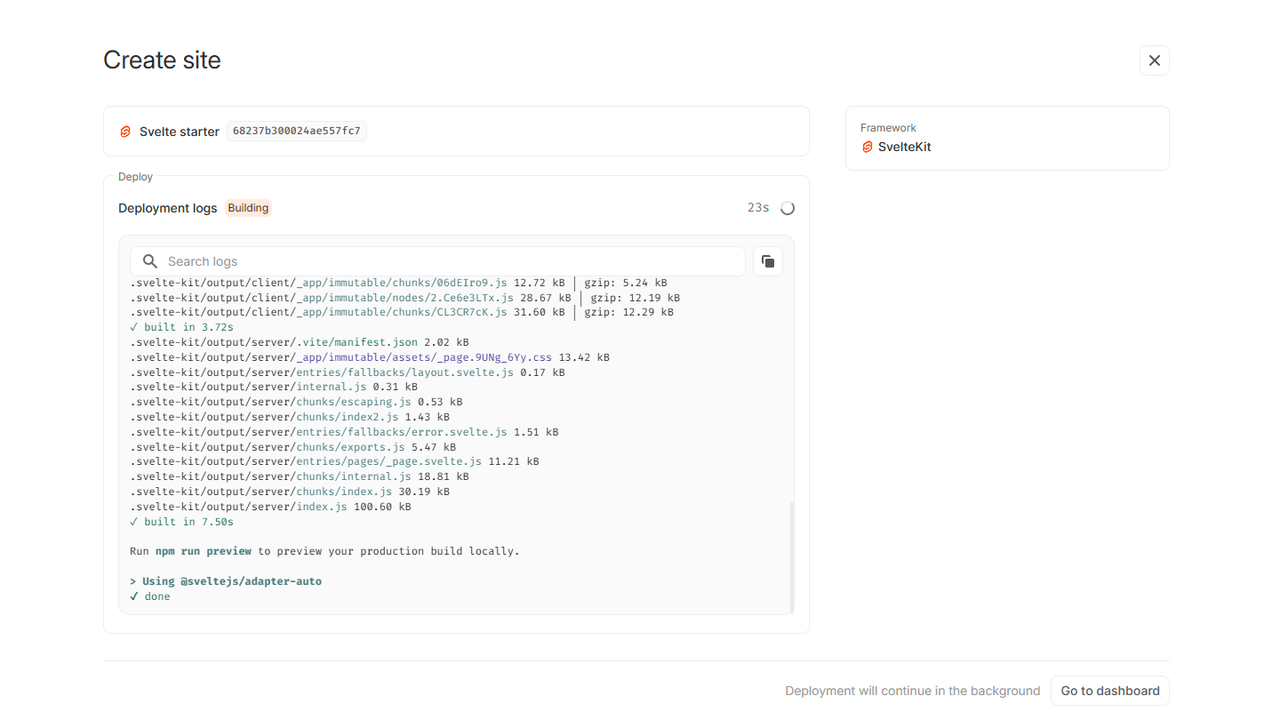Click the magnifier icon in log search
The image size is (1280, 720).
pos(150,261)
